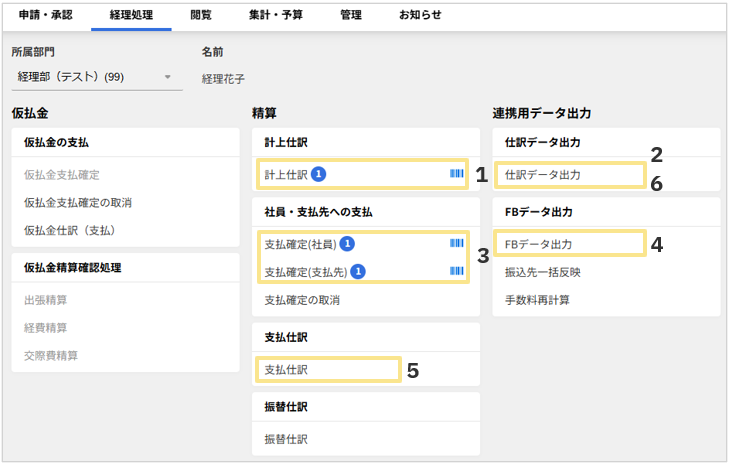Image resolution: width=729 pixels, height=467 pixels.
Task: Select the 経理処理 tab
Action: (x=130, y=16)
